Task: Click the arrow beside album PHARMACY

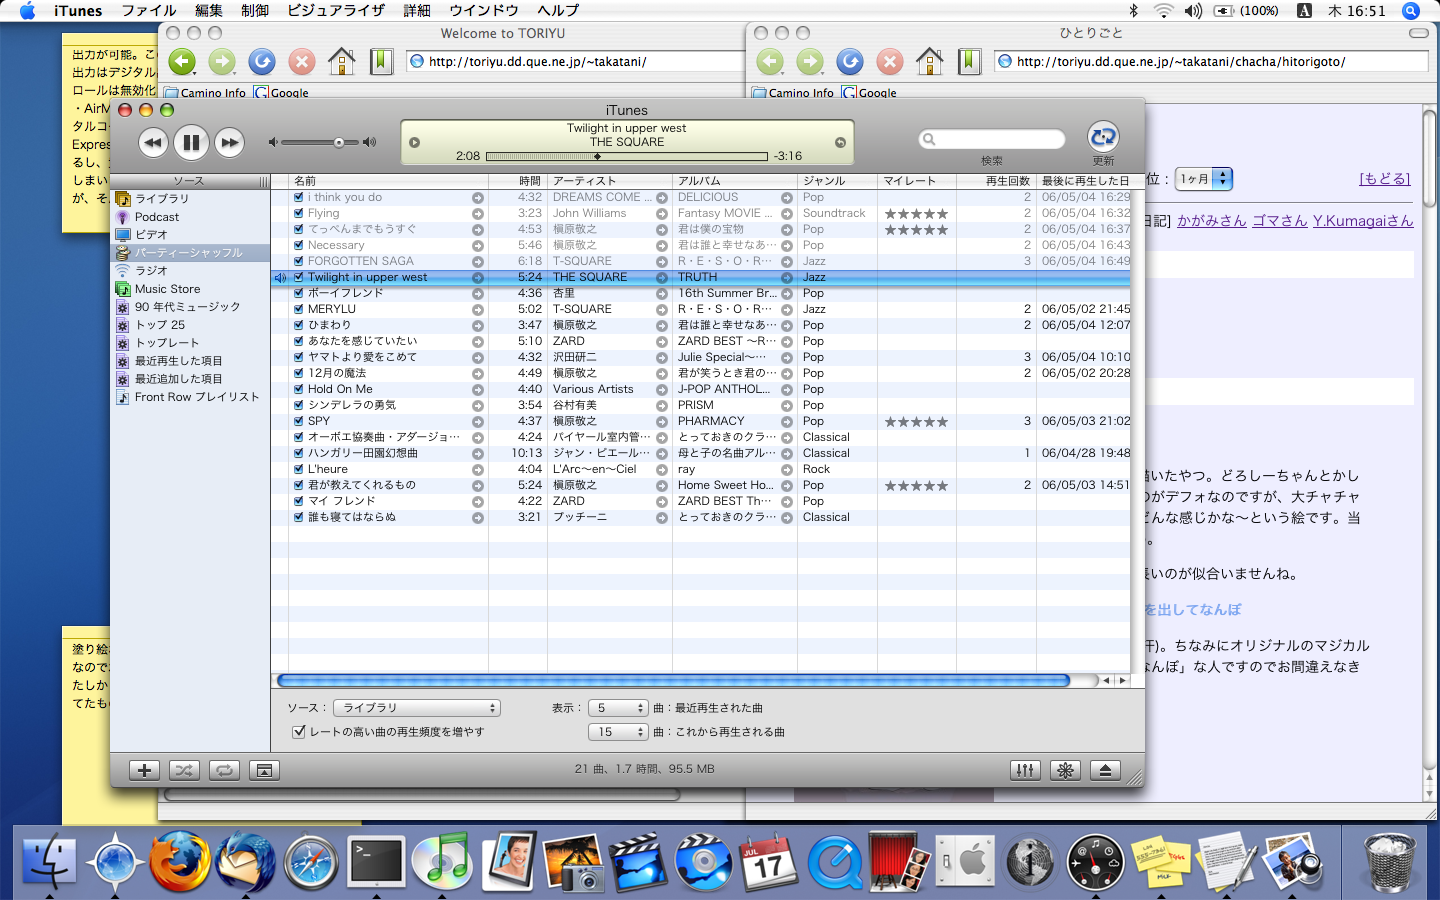Action: pyautogui.click(x=787, y=422)
